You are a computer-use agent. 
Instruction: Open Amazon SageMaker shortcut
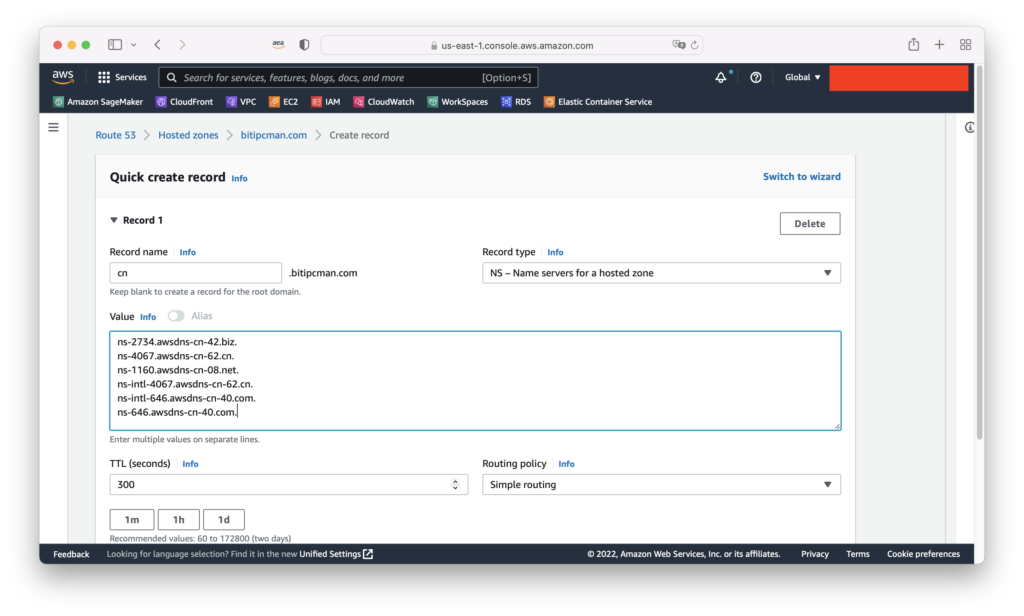coord(98,102)
